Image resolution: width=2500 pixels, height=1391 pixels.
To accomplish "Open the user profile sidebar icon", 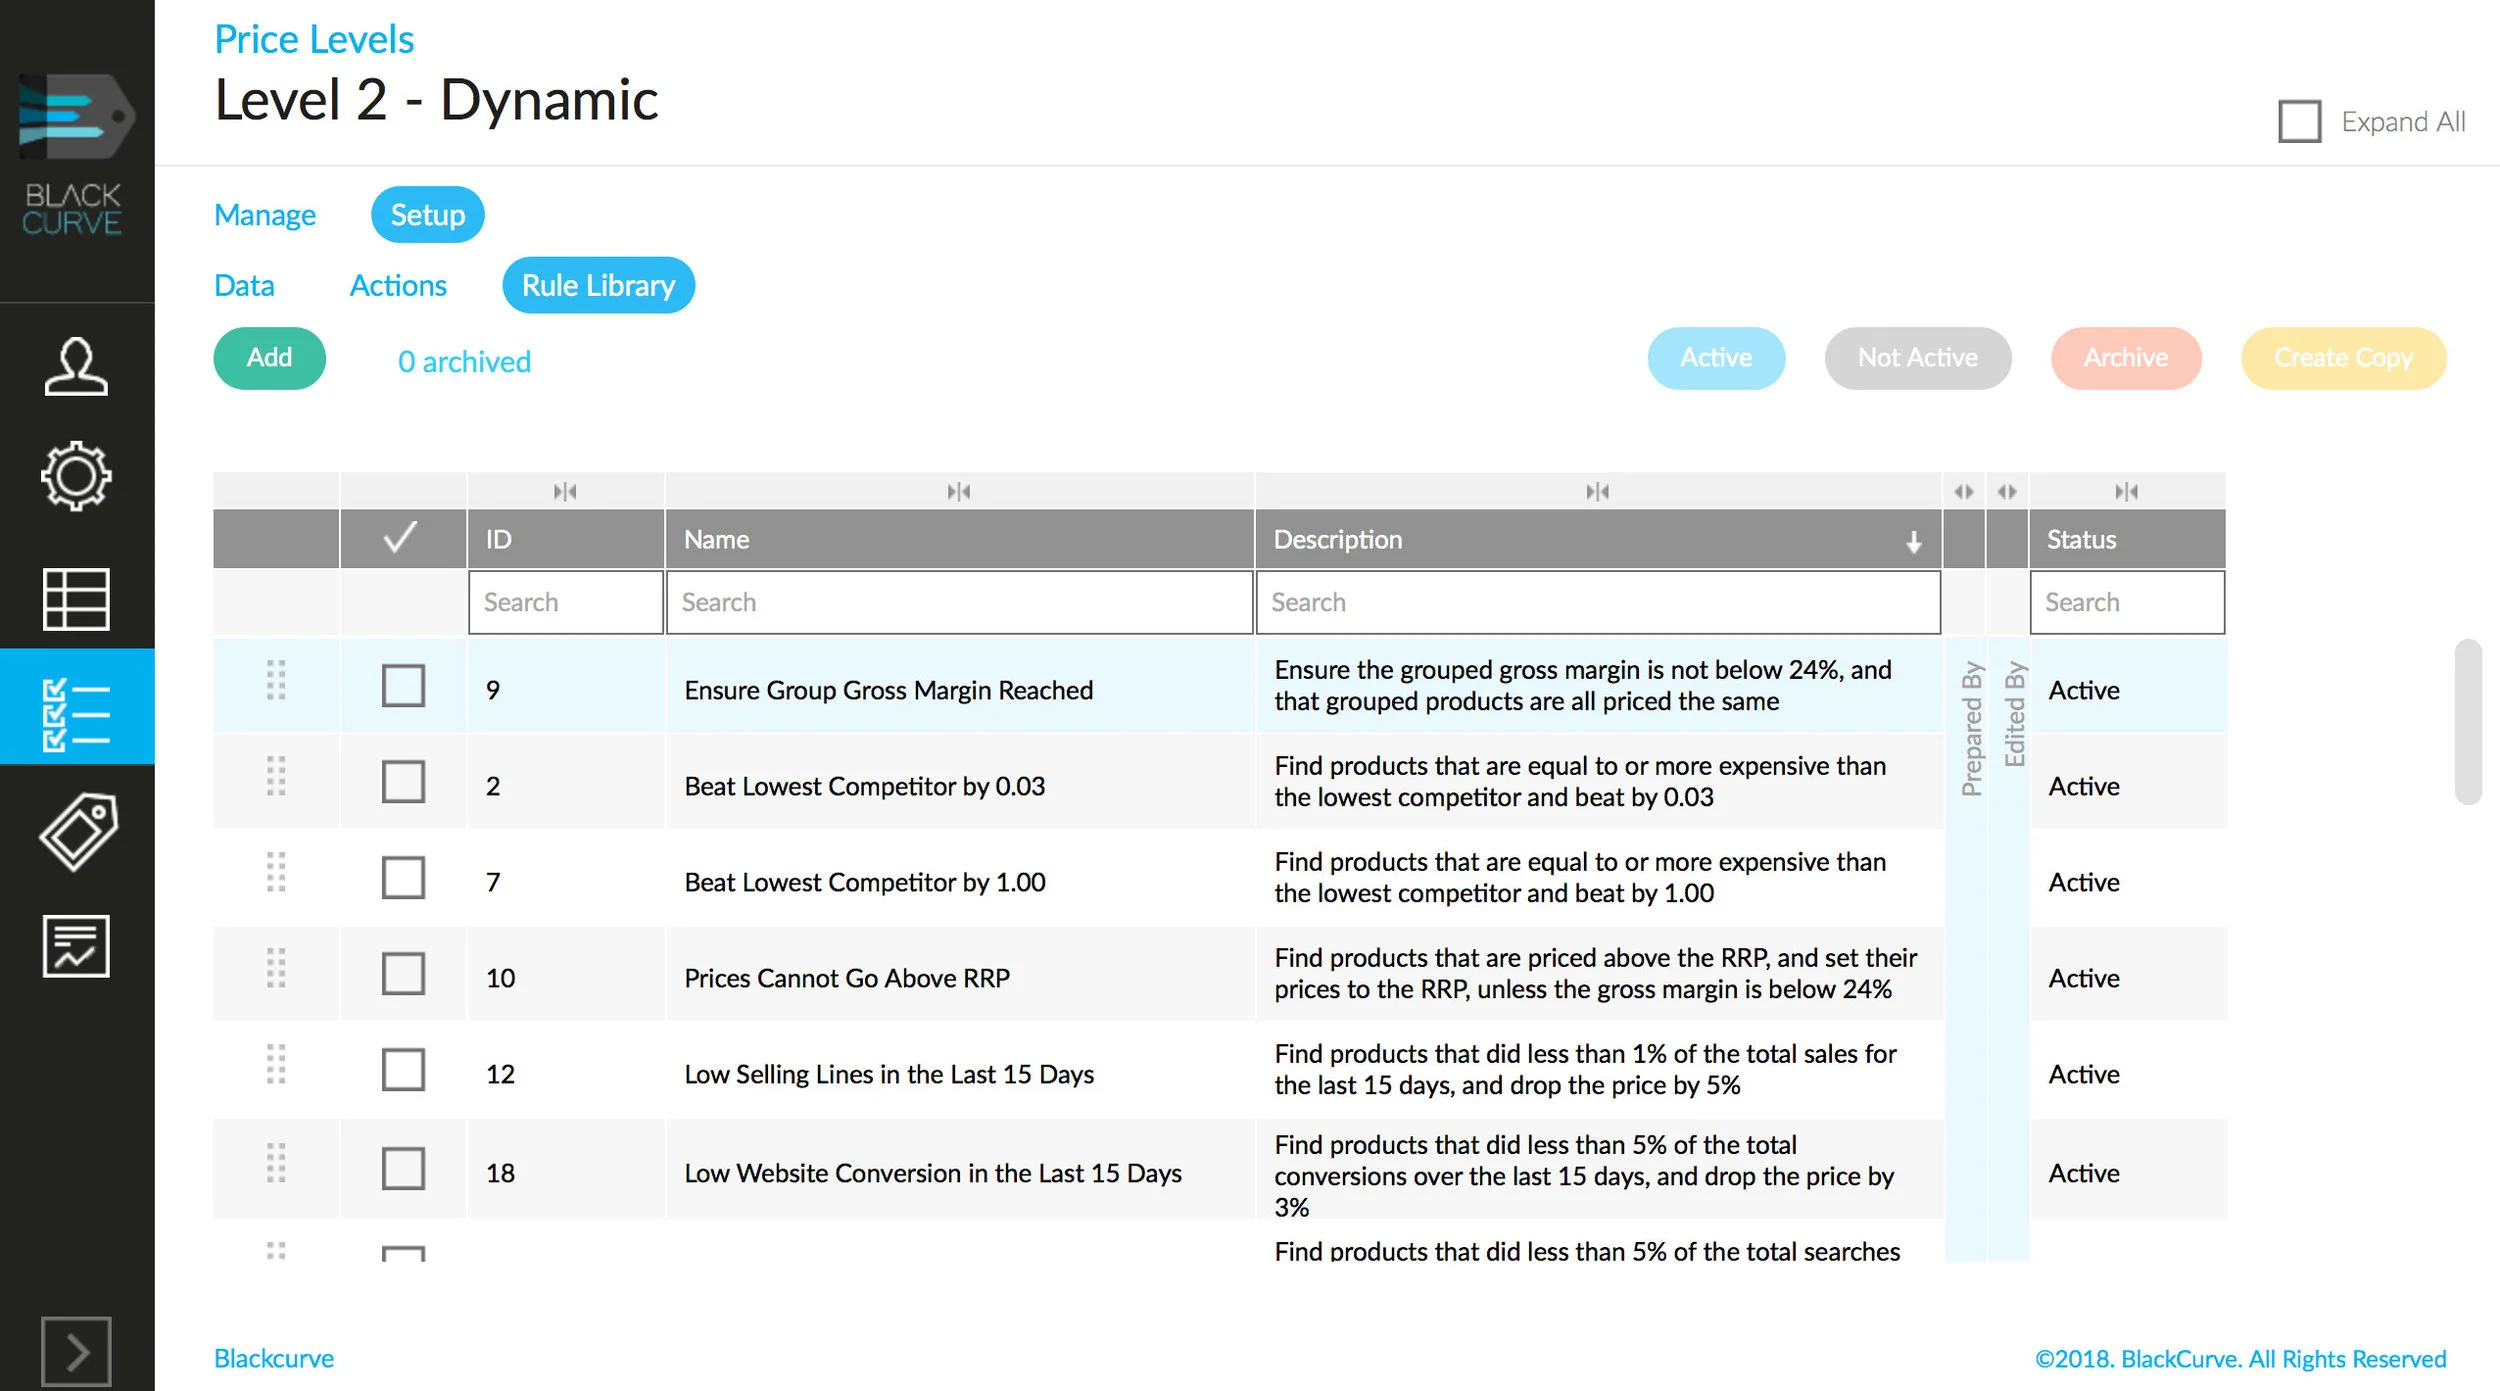I will (76, 367).
